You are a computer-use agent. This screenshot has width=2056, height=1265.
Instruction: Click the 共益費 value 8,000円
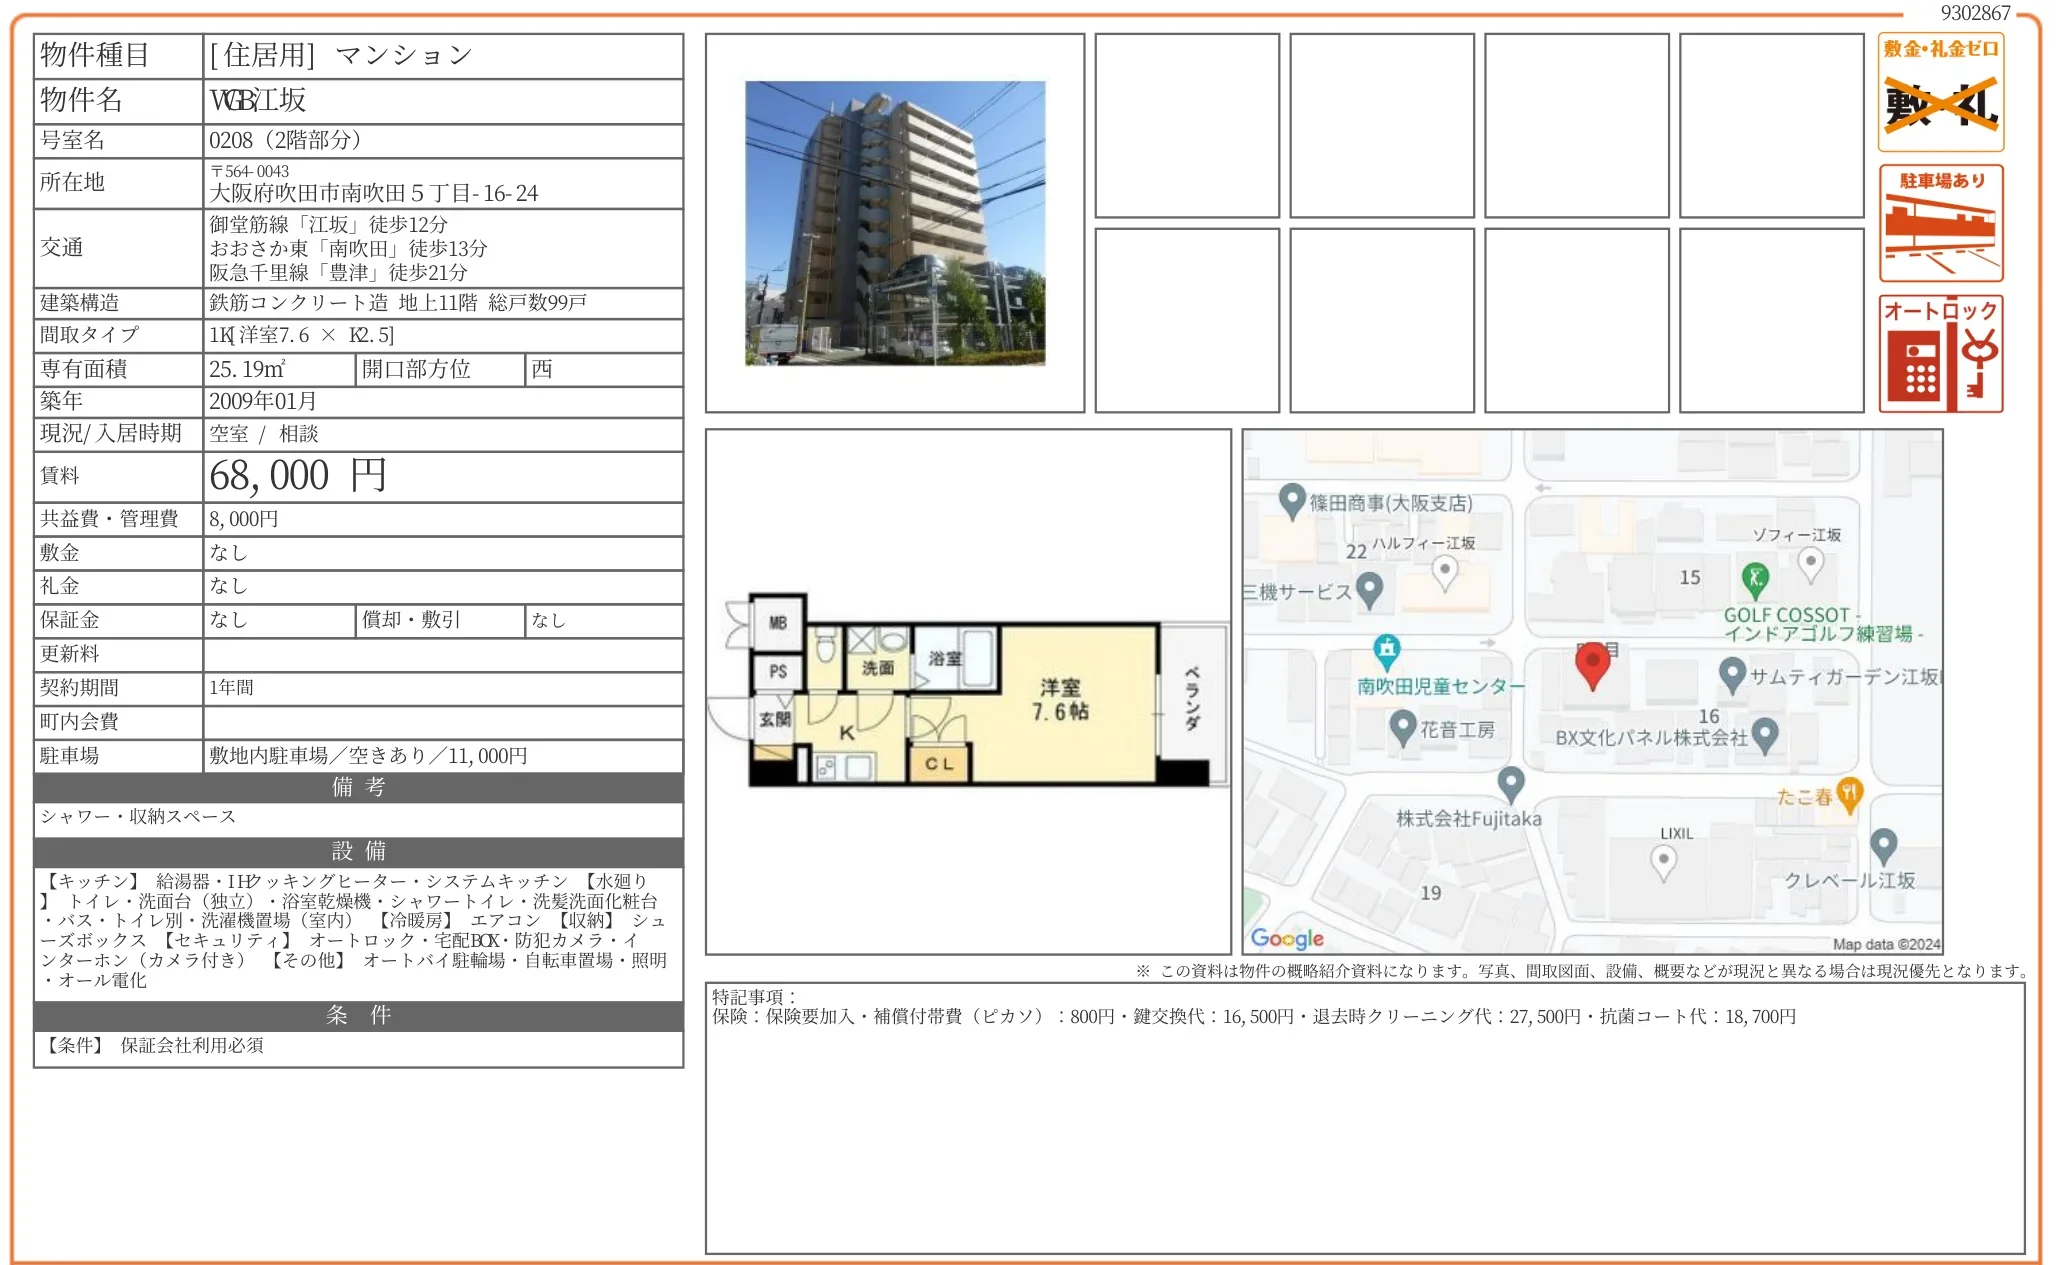point(244,519)
